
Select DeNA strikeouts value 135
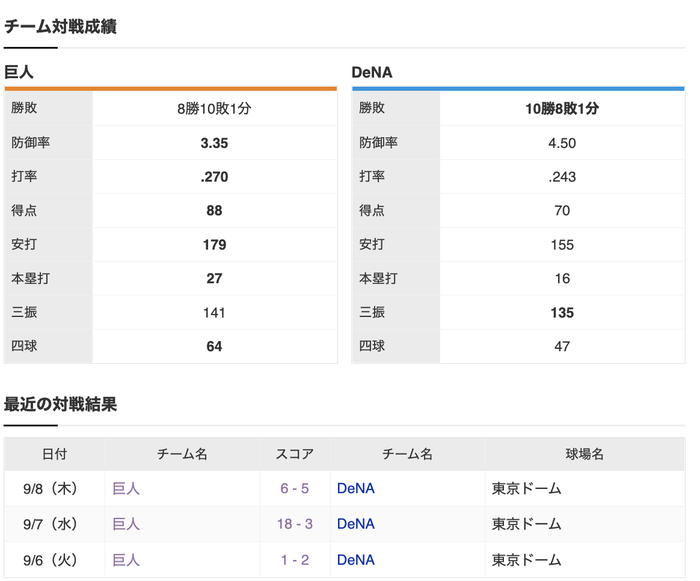click(x=562, y=313)
